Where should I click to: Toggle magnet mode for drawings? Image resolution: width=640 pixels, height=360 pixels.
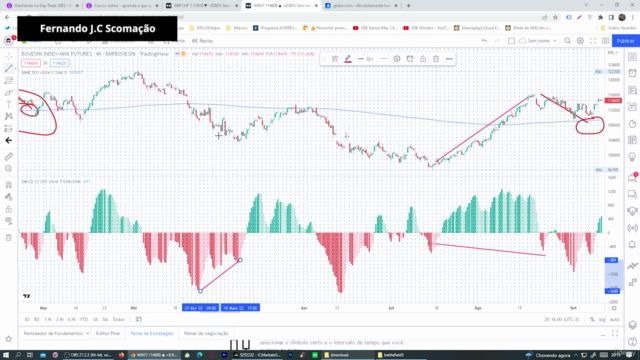[9, 185]
